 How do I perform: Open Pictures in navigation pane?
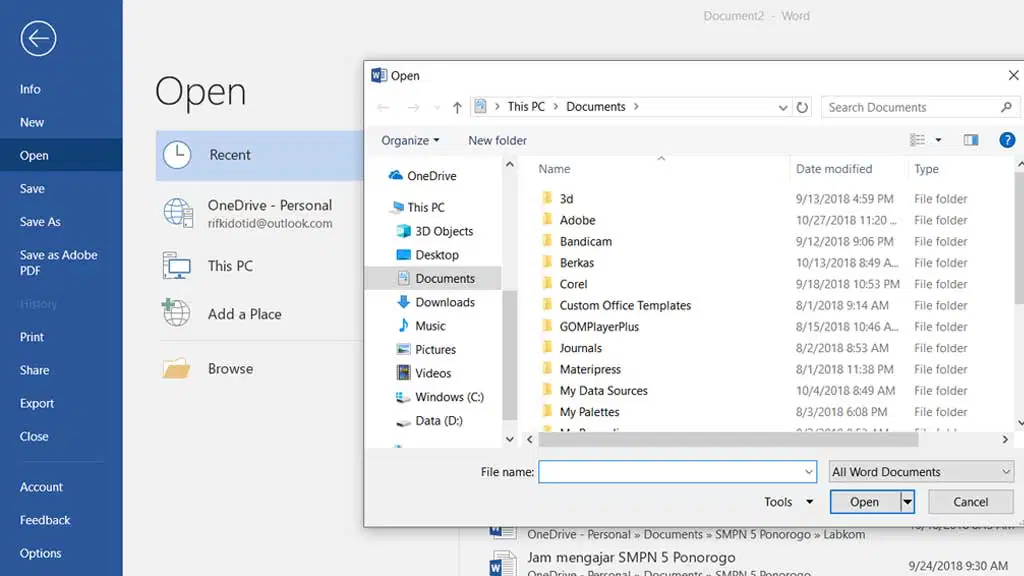(x=426, y=349)
